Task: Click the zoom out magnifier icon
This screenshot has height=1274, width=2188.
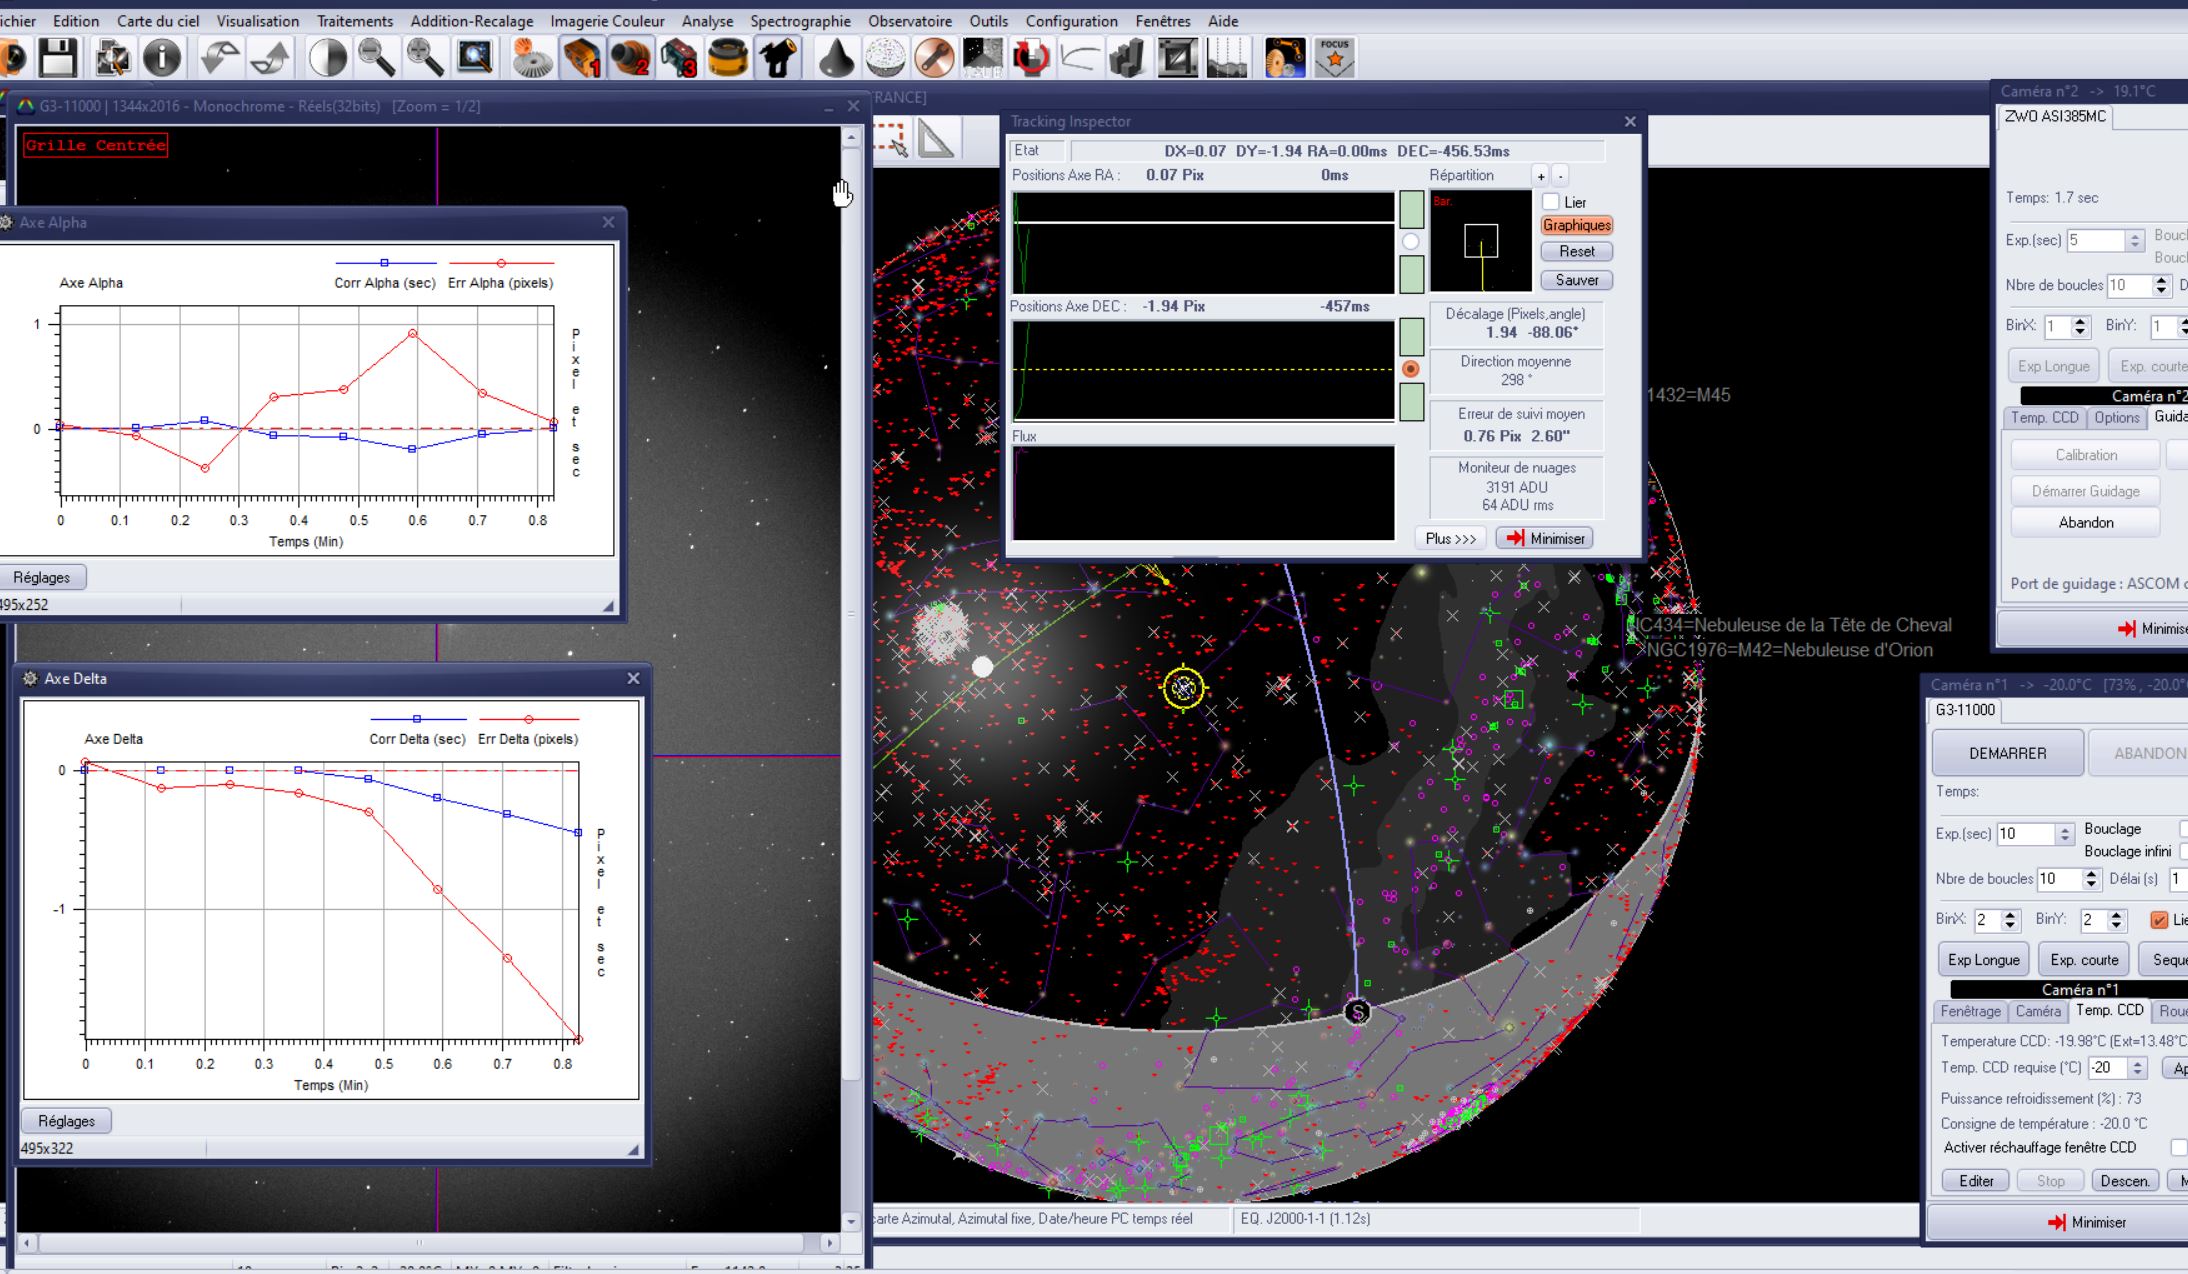Action: point(377,58)
